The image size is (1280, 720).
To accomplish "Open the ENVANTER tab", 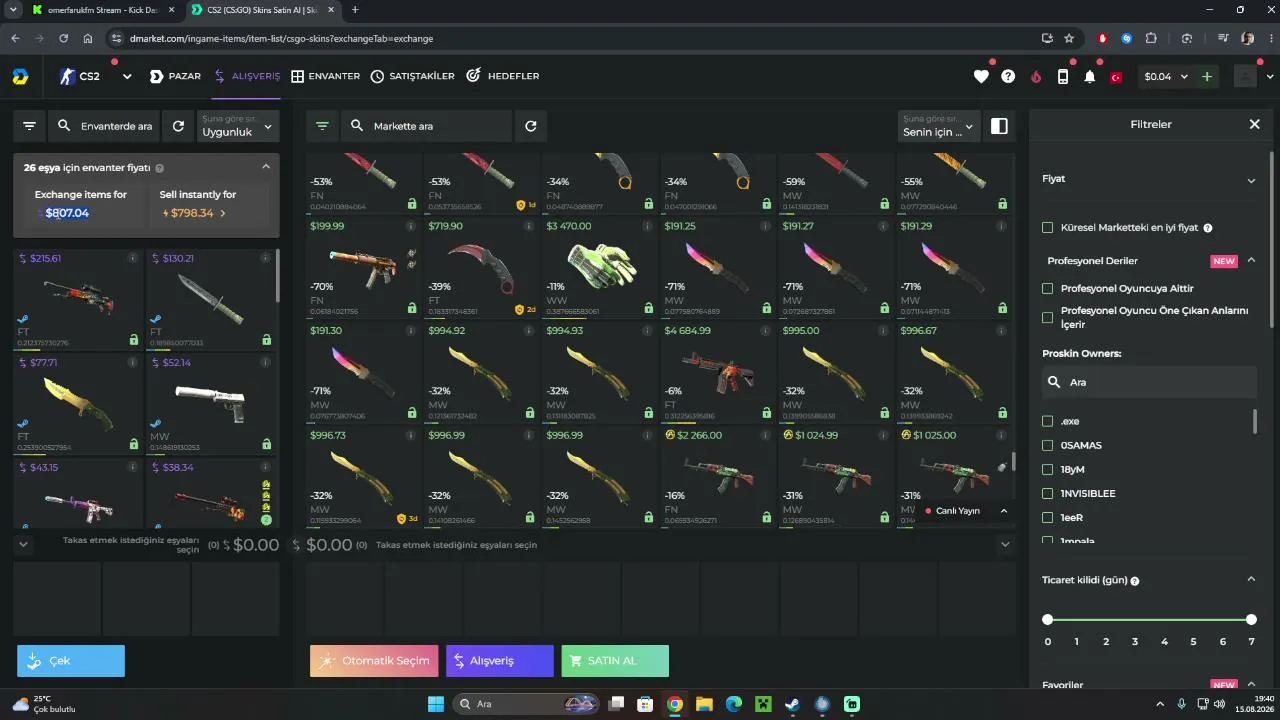I will click(x=326, y=76).
